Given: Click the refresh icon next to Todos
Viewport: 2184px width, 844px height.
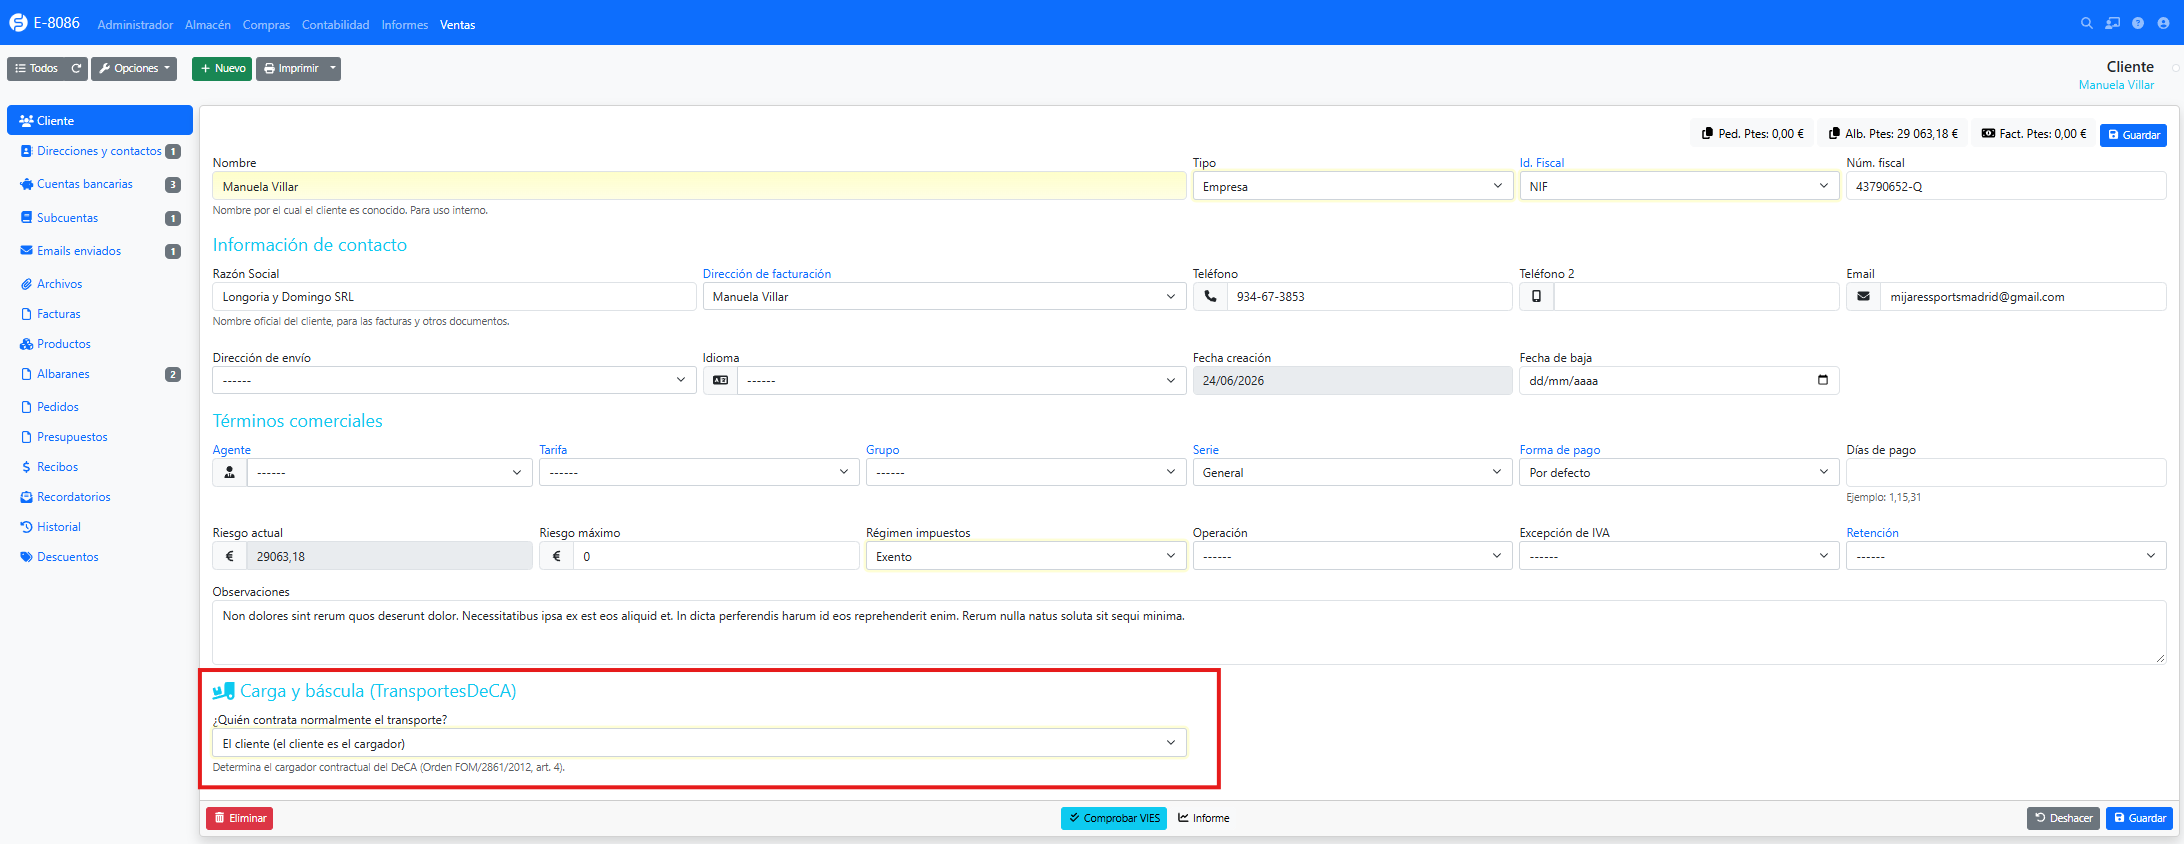Looking at the screenshot, I should [76, 68].
